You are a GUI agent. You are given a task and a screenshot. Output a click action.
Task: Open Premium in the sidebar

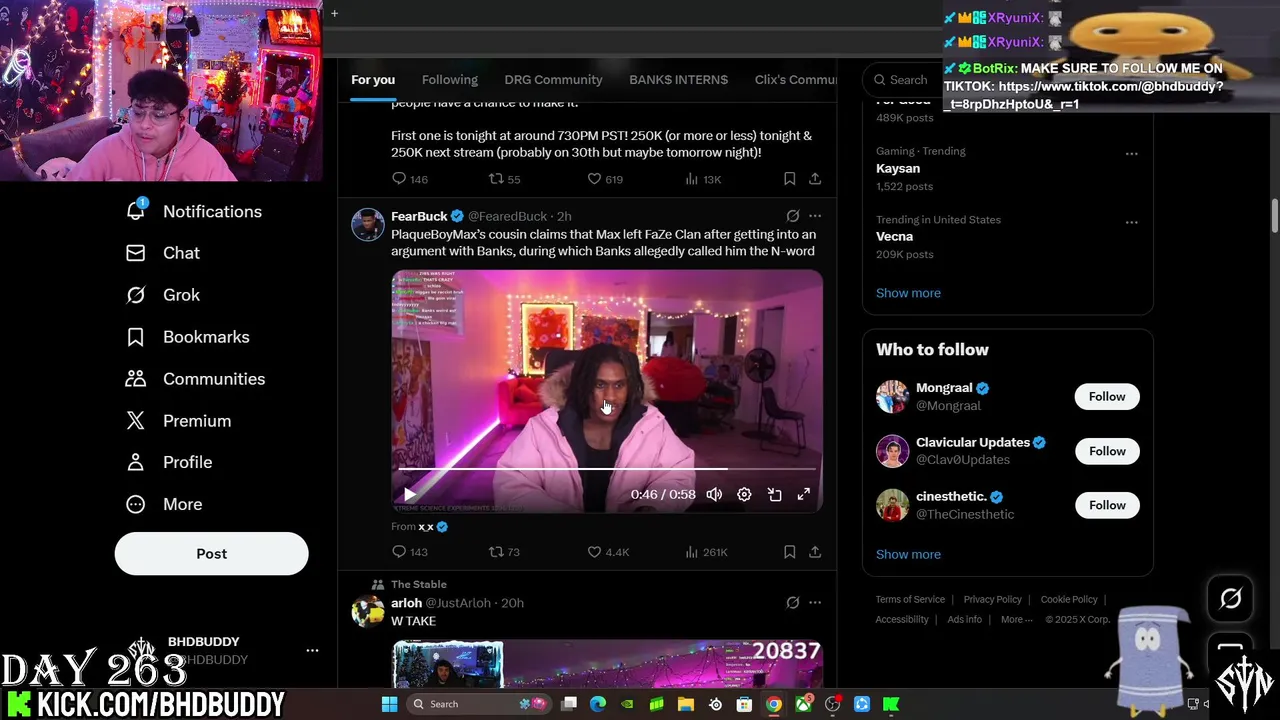[x=178, y=421]
